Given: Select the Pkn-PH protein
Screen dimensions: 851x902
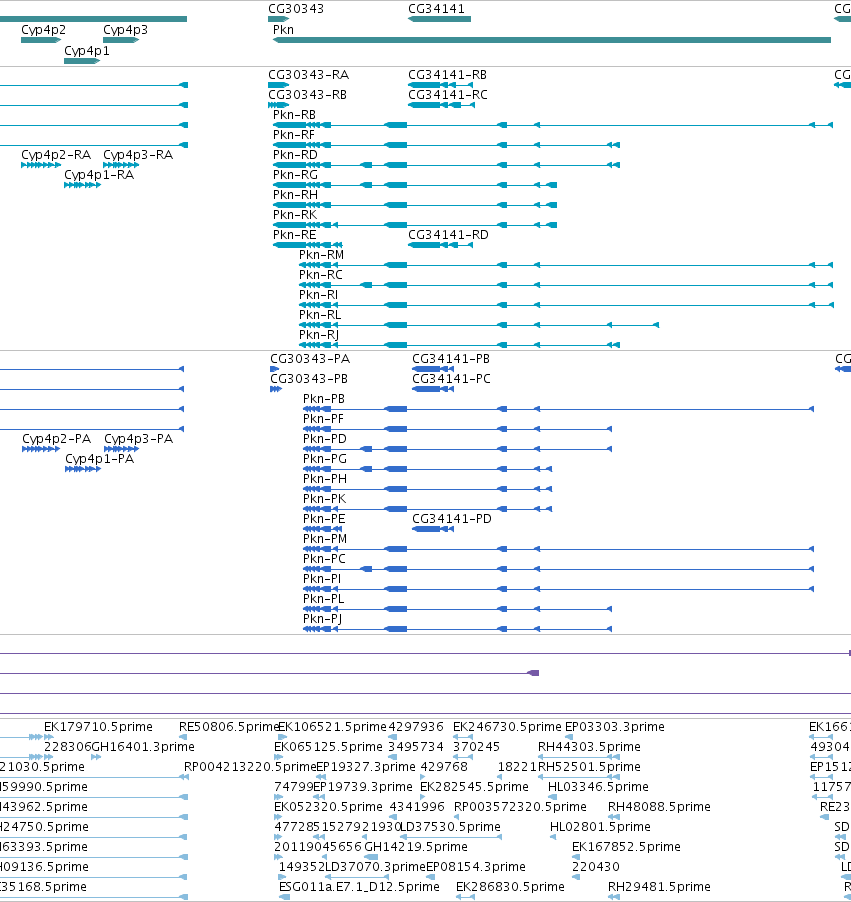Looking at the screenshot, I should tap(325, 479).
